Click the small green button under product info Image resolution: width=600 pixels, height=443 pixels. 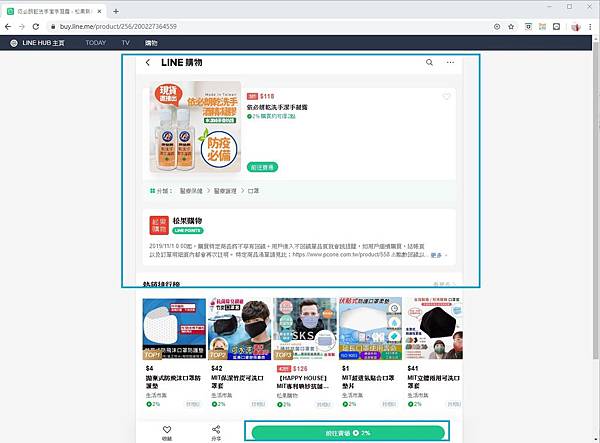point(262,167)
